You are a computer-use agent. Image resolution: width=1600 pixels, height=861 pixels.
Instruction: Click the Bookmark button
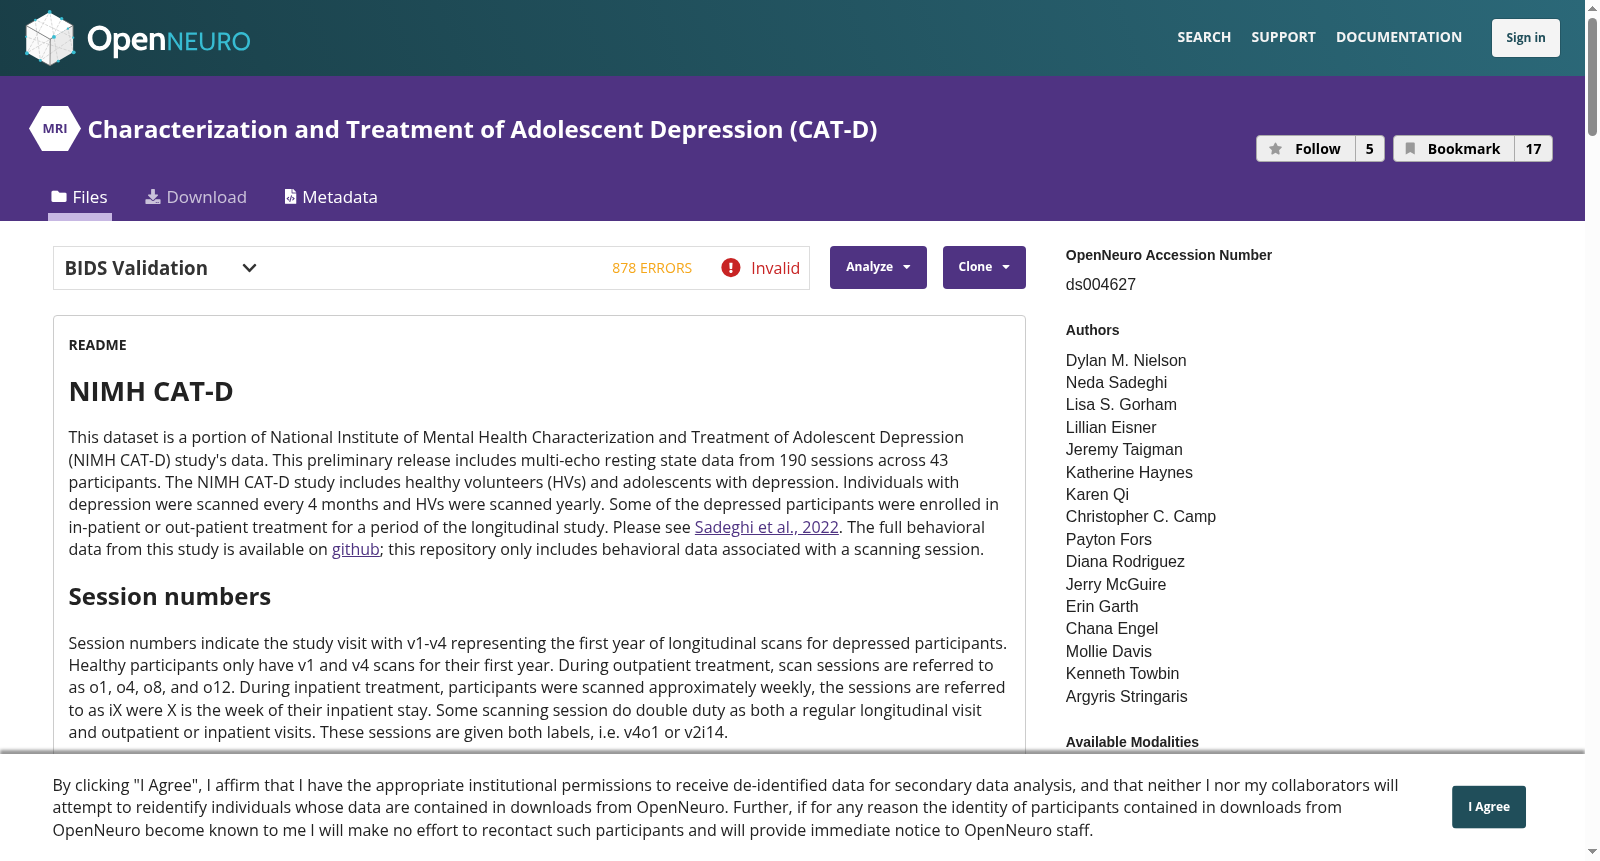(x=1454, y=149)
